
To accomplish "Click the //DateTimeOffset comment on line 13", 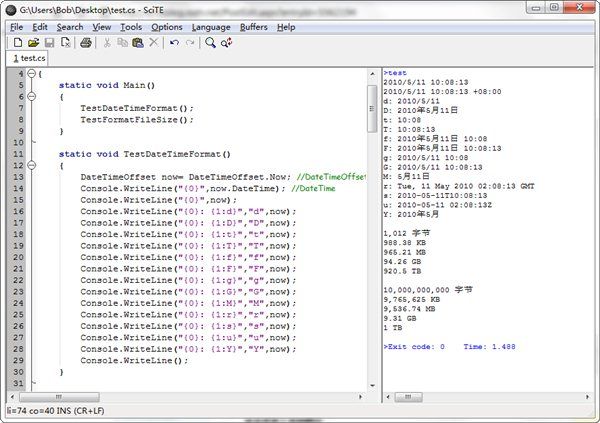I will tap(331, 177).
